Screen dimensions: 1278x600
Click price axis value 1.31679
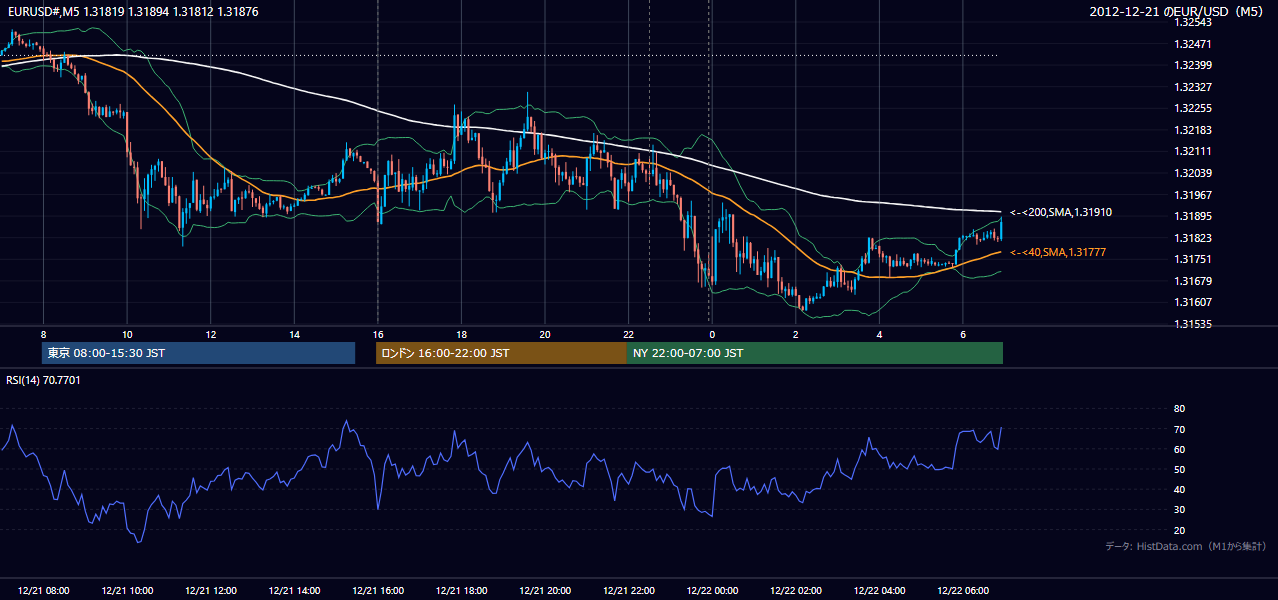coord(1193,281)
